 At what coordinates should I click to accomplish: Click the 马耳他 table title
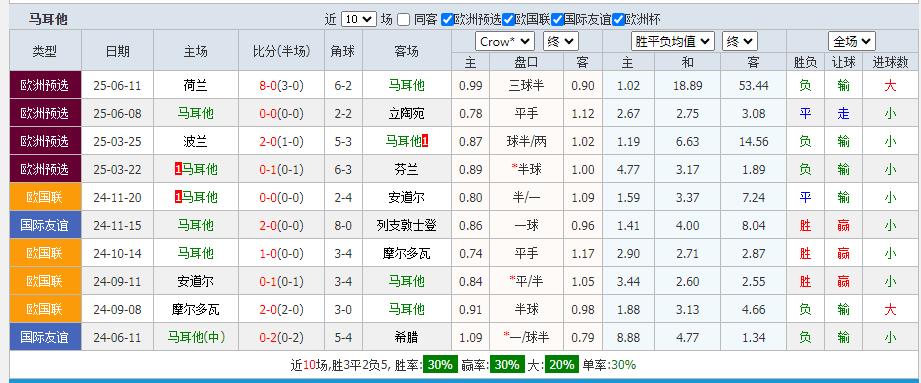pos(48,19)
